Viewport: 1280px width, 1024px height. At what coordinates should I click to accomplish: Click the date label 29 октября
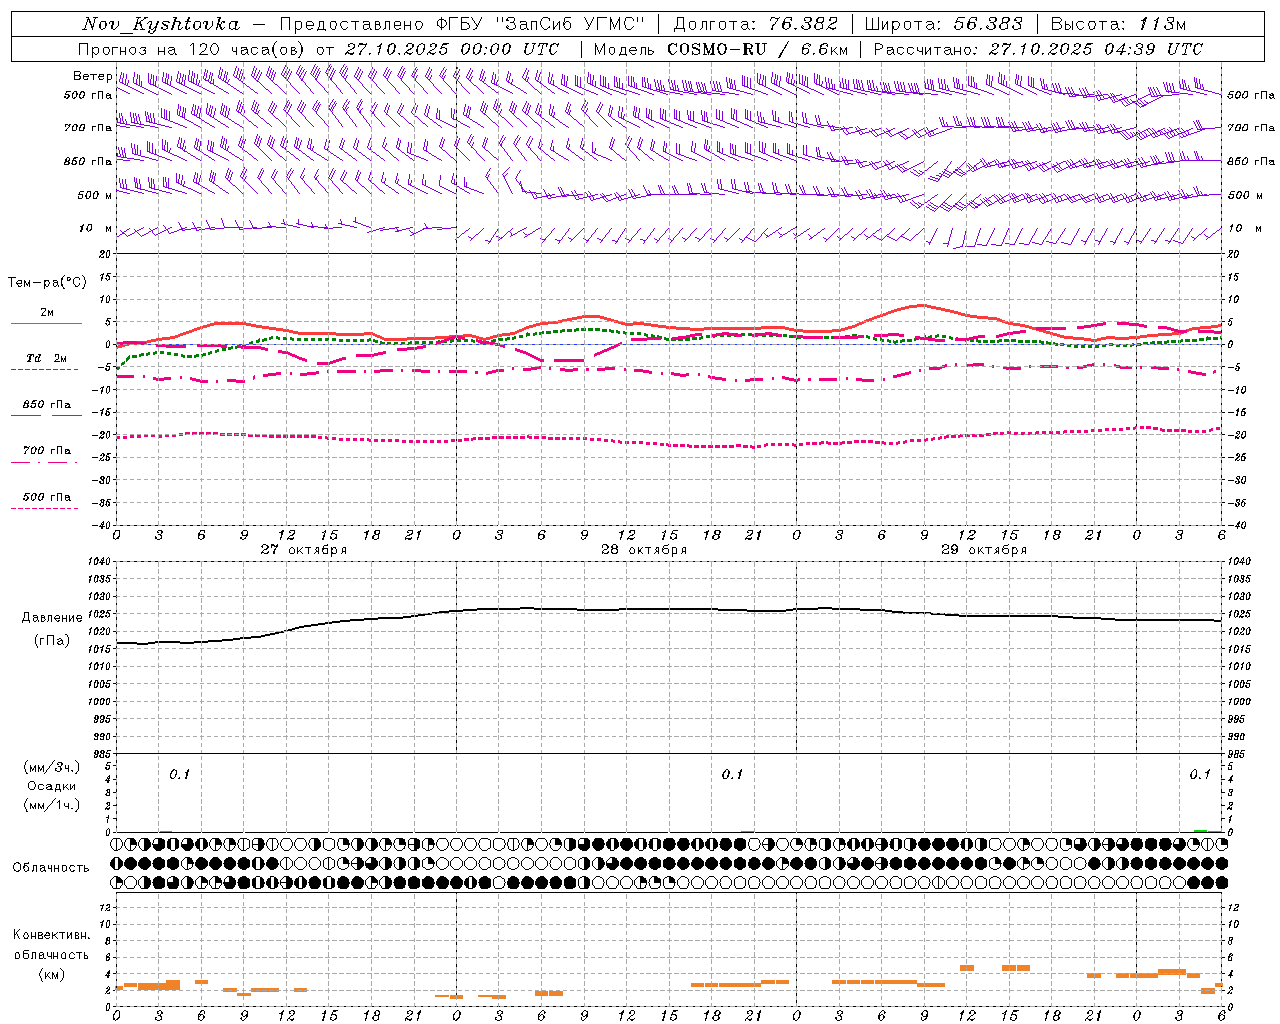[x=984, y=550]
